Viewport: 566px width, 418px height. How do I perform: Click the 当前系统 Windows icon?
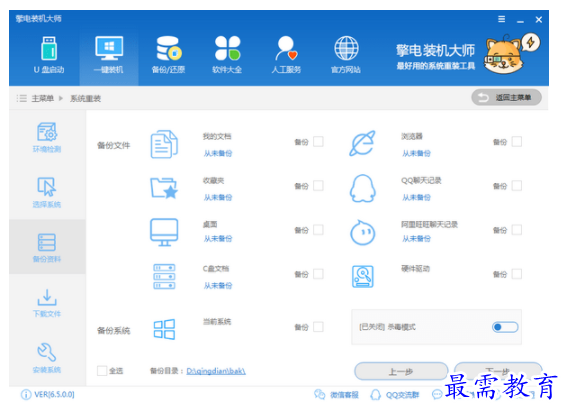tap(164, 329)
